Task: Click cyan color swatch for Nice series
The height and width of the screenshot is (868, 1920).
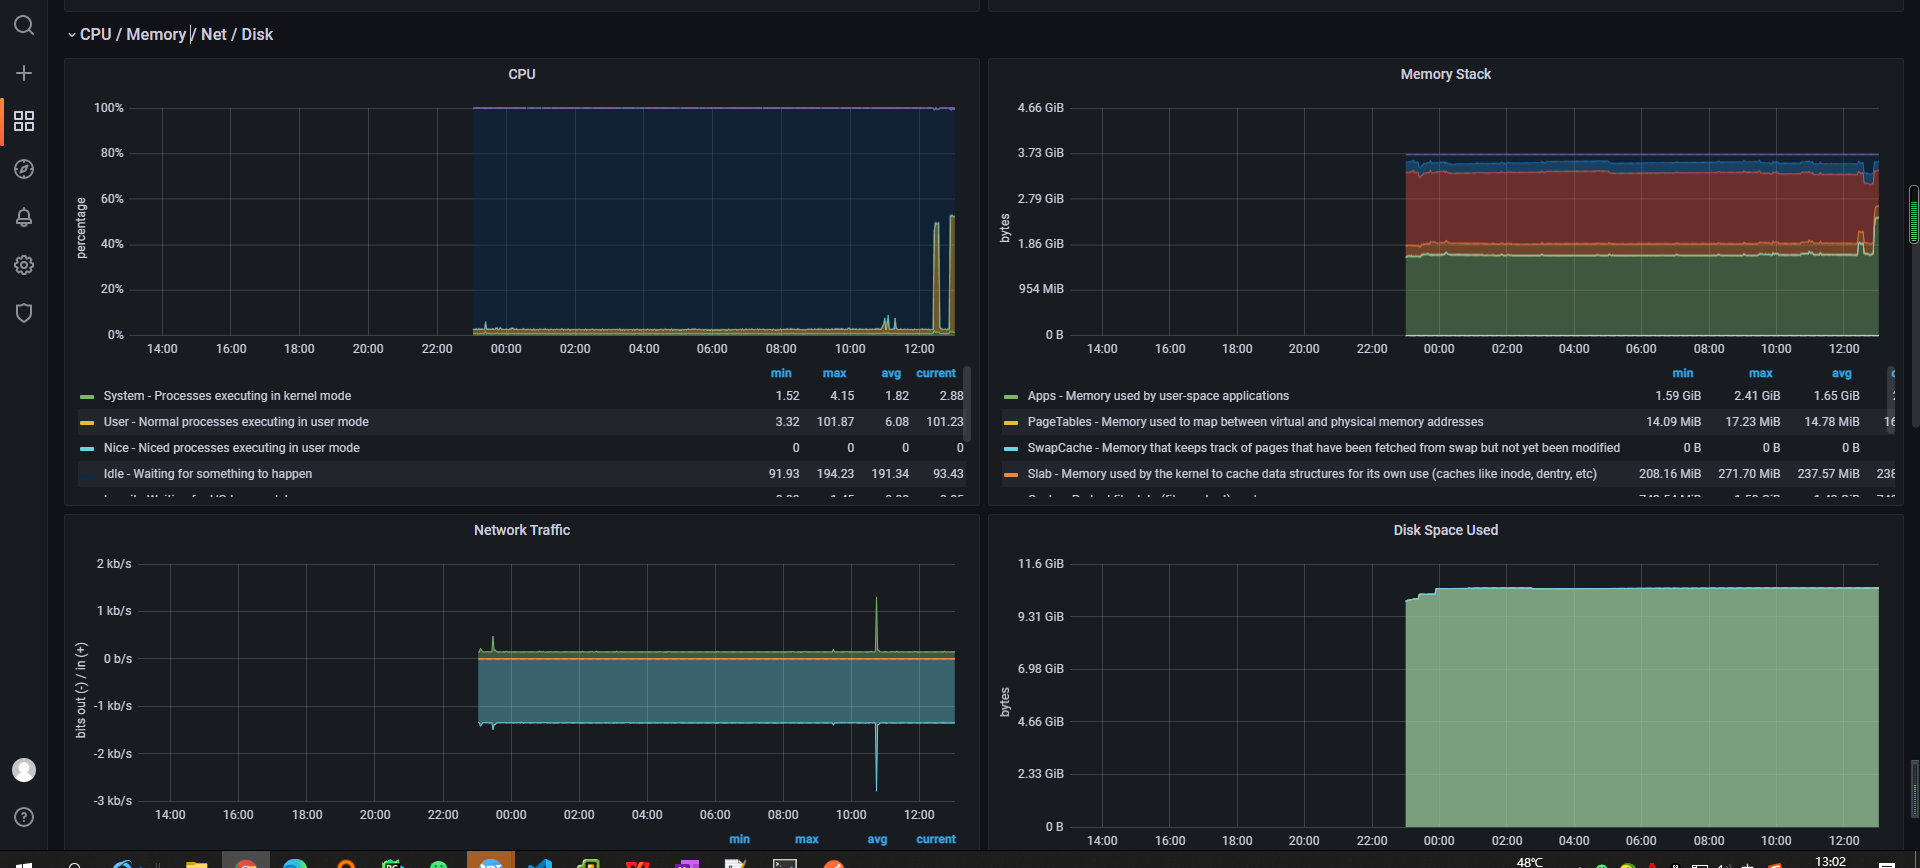Action: click(x=87, y=449)
